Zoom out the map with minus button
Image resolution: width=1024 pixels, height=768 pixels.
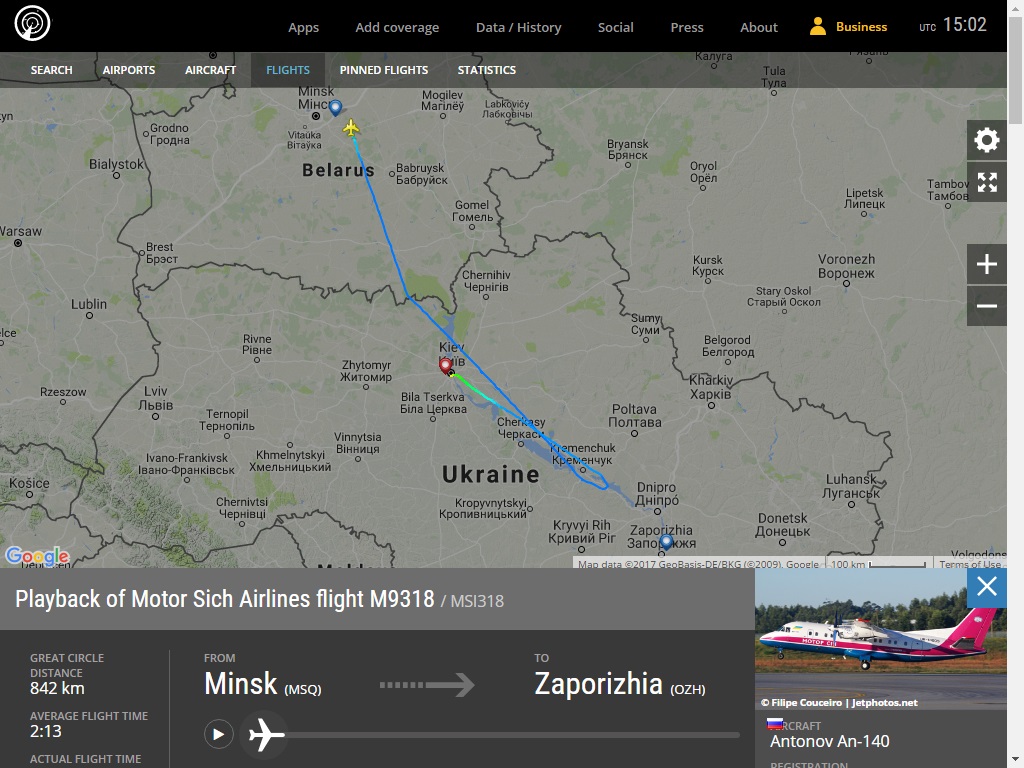click(x=987, y=306)
